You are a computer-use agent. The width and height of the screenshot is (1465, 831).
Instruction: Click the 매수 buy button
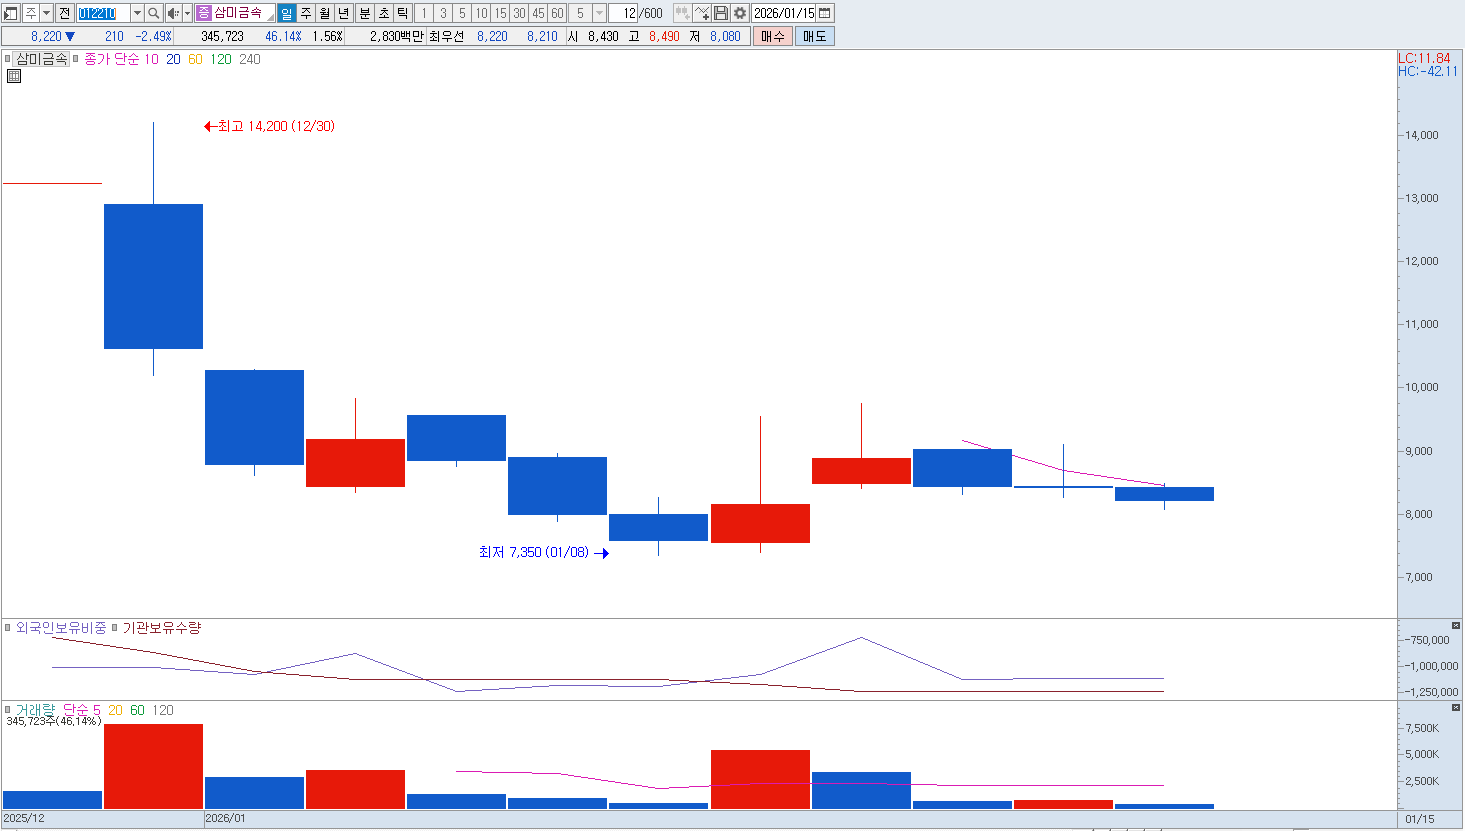(x=772, y=36)
